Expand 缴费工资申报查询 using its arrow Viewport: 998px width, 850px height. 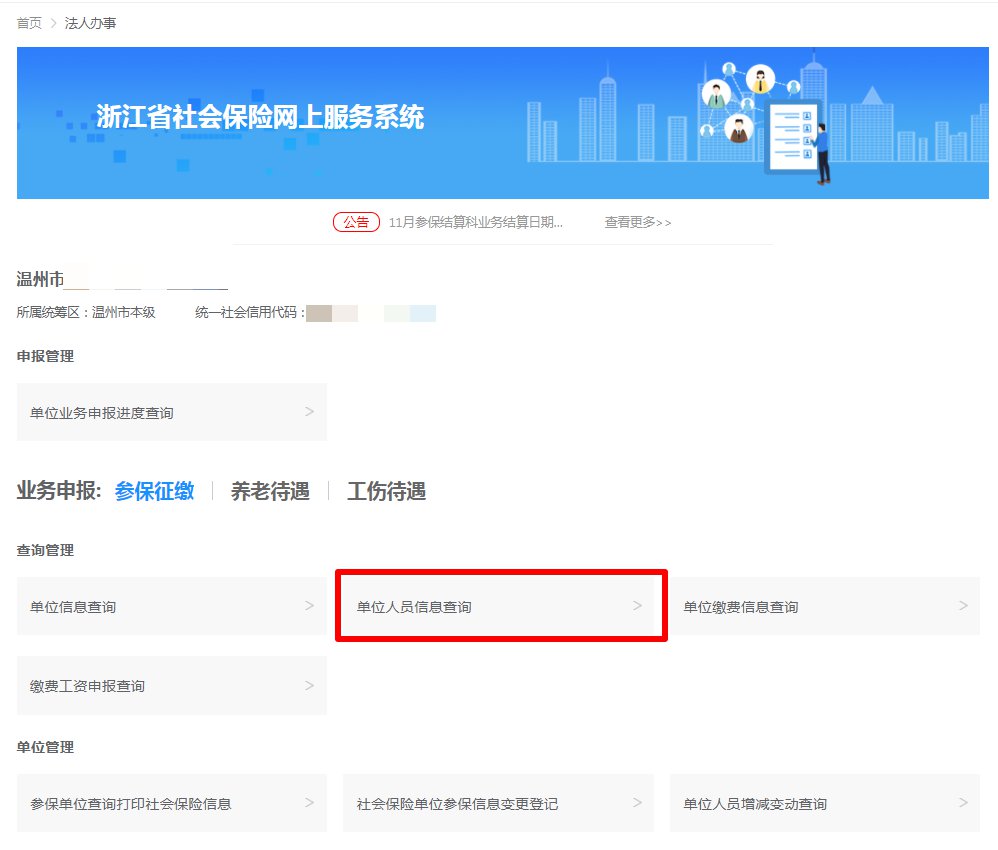pyautogui.click(x=309, y=686)
